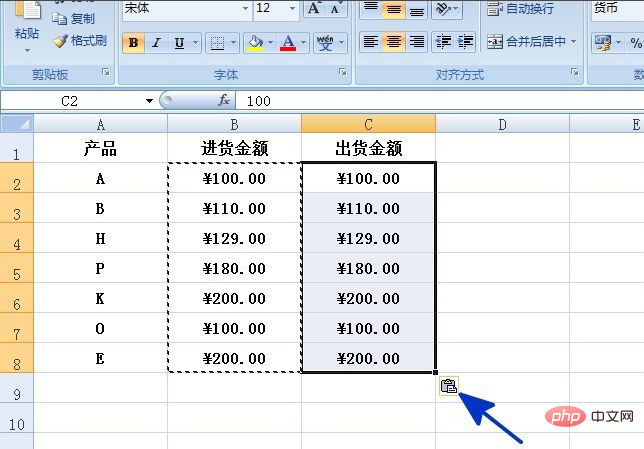Select column A header
Screen dimensions: 644x449
pyautogui.click(x=101, y=124)
